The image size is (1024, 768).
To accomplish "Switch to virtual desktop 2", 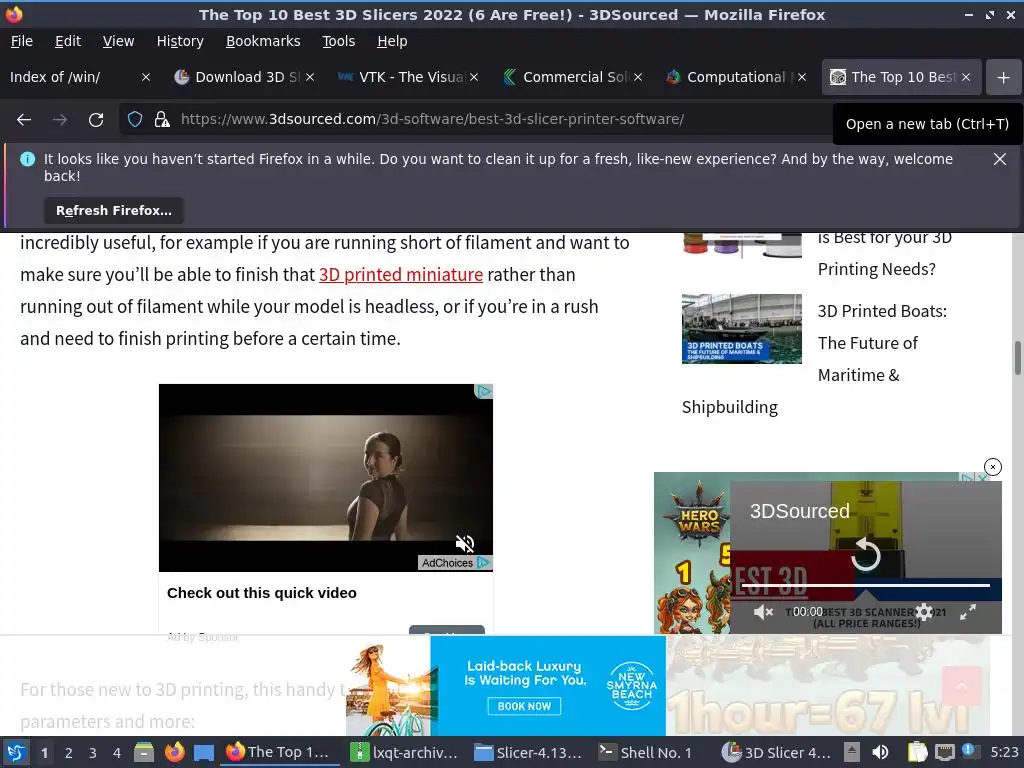I will coord(69,753).
